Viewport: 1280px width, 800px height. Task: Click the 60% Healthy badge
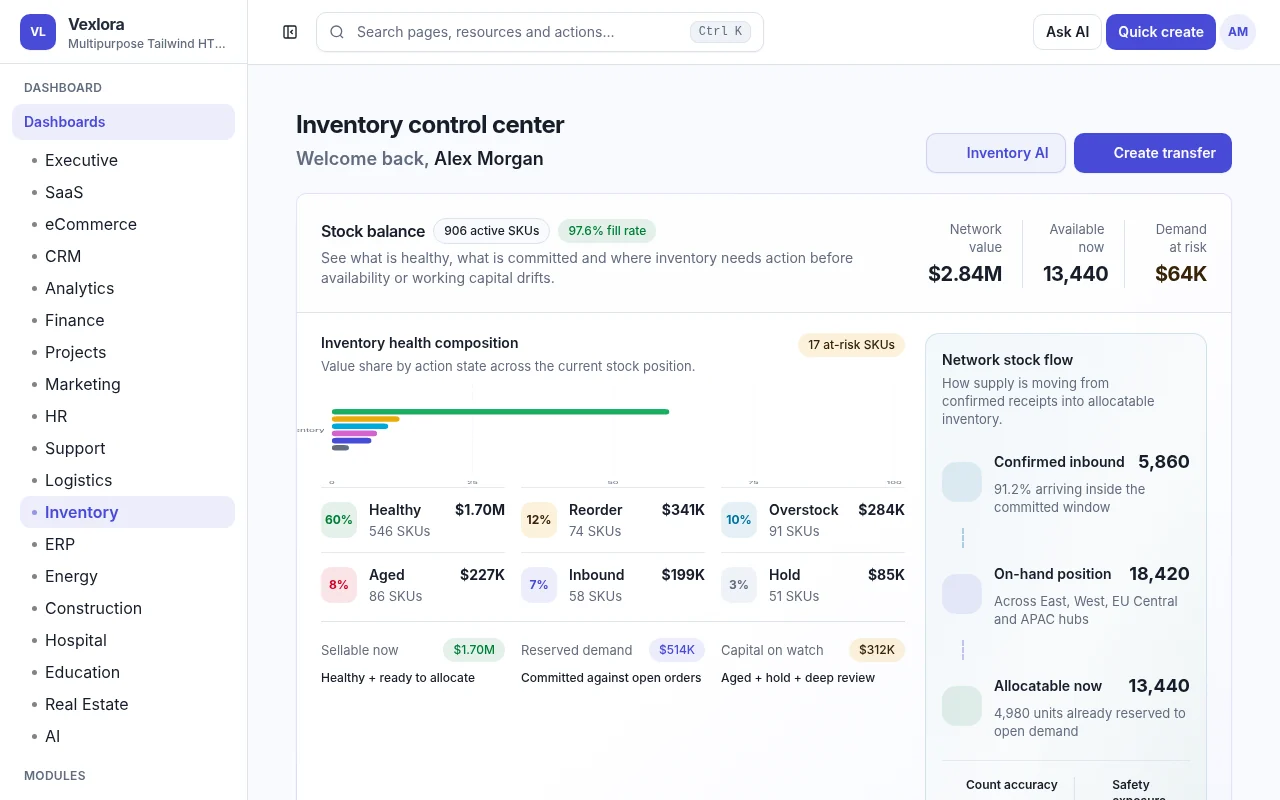point(339,520)
